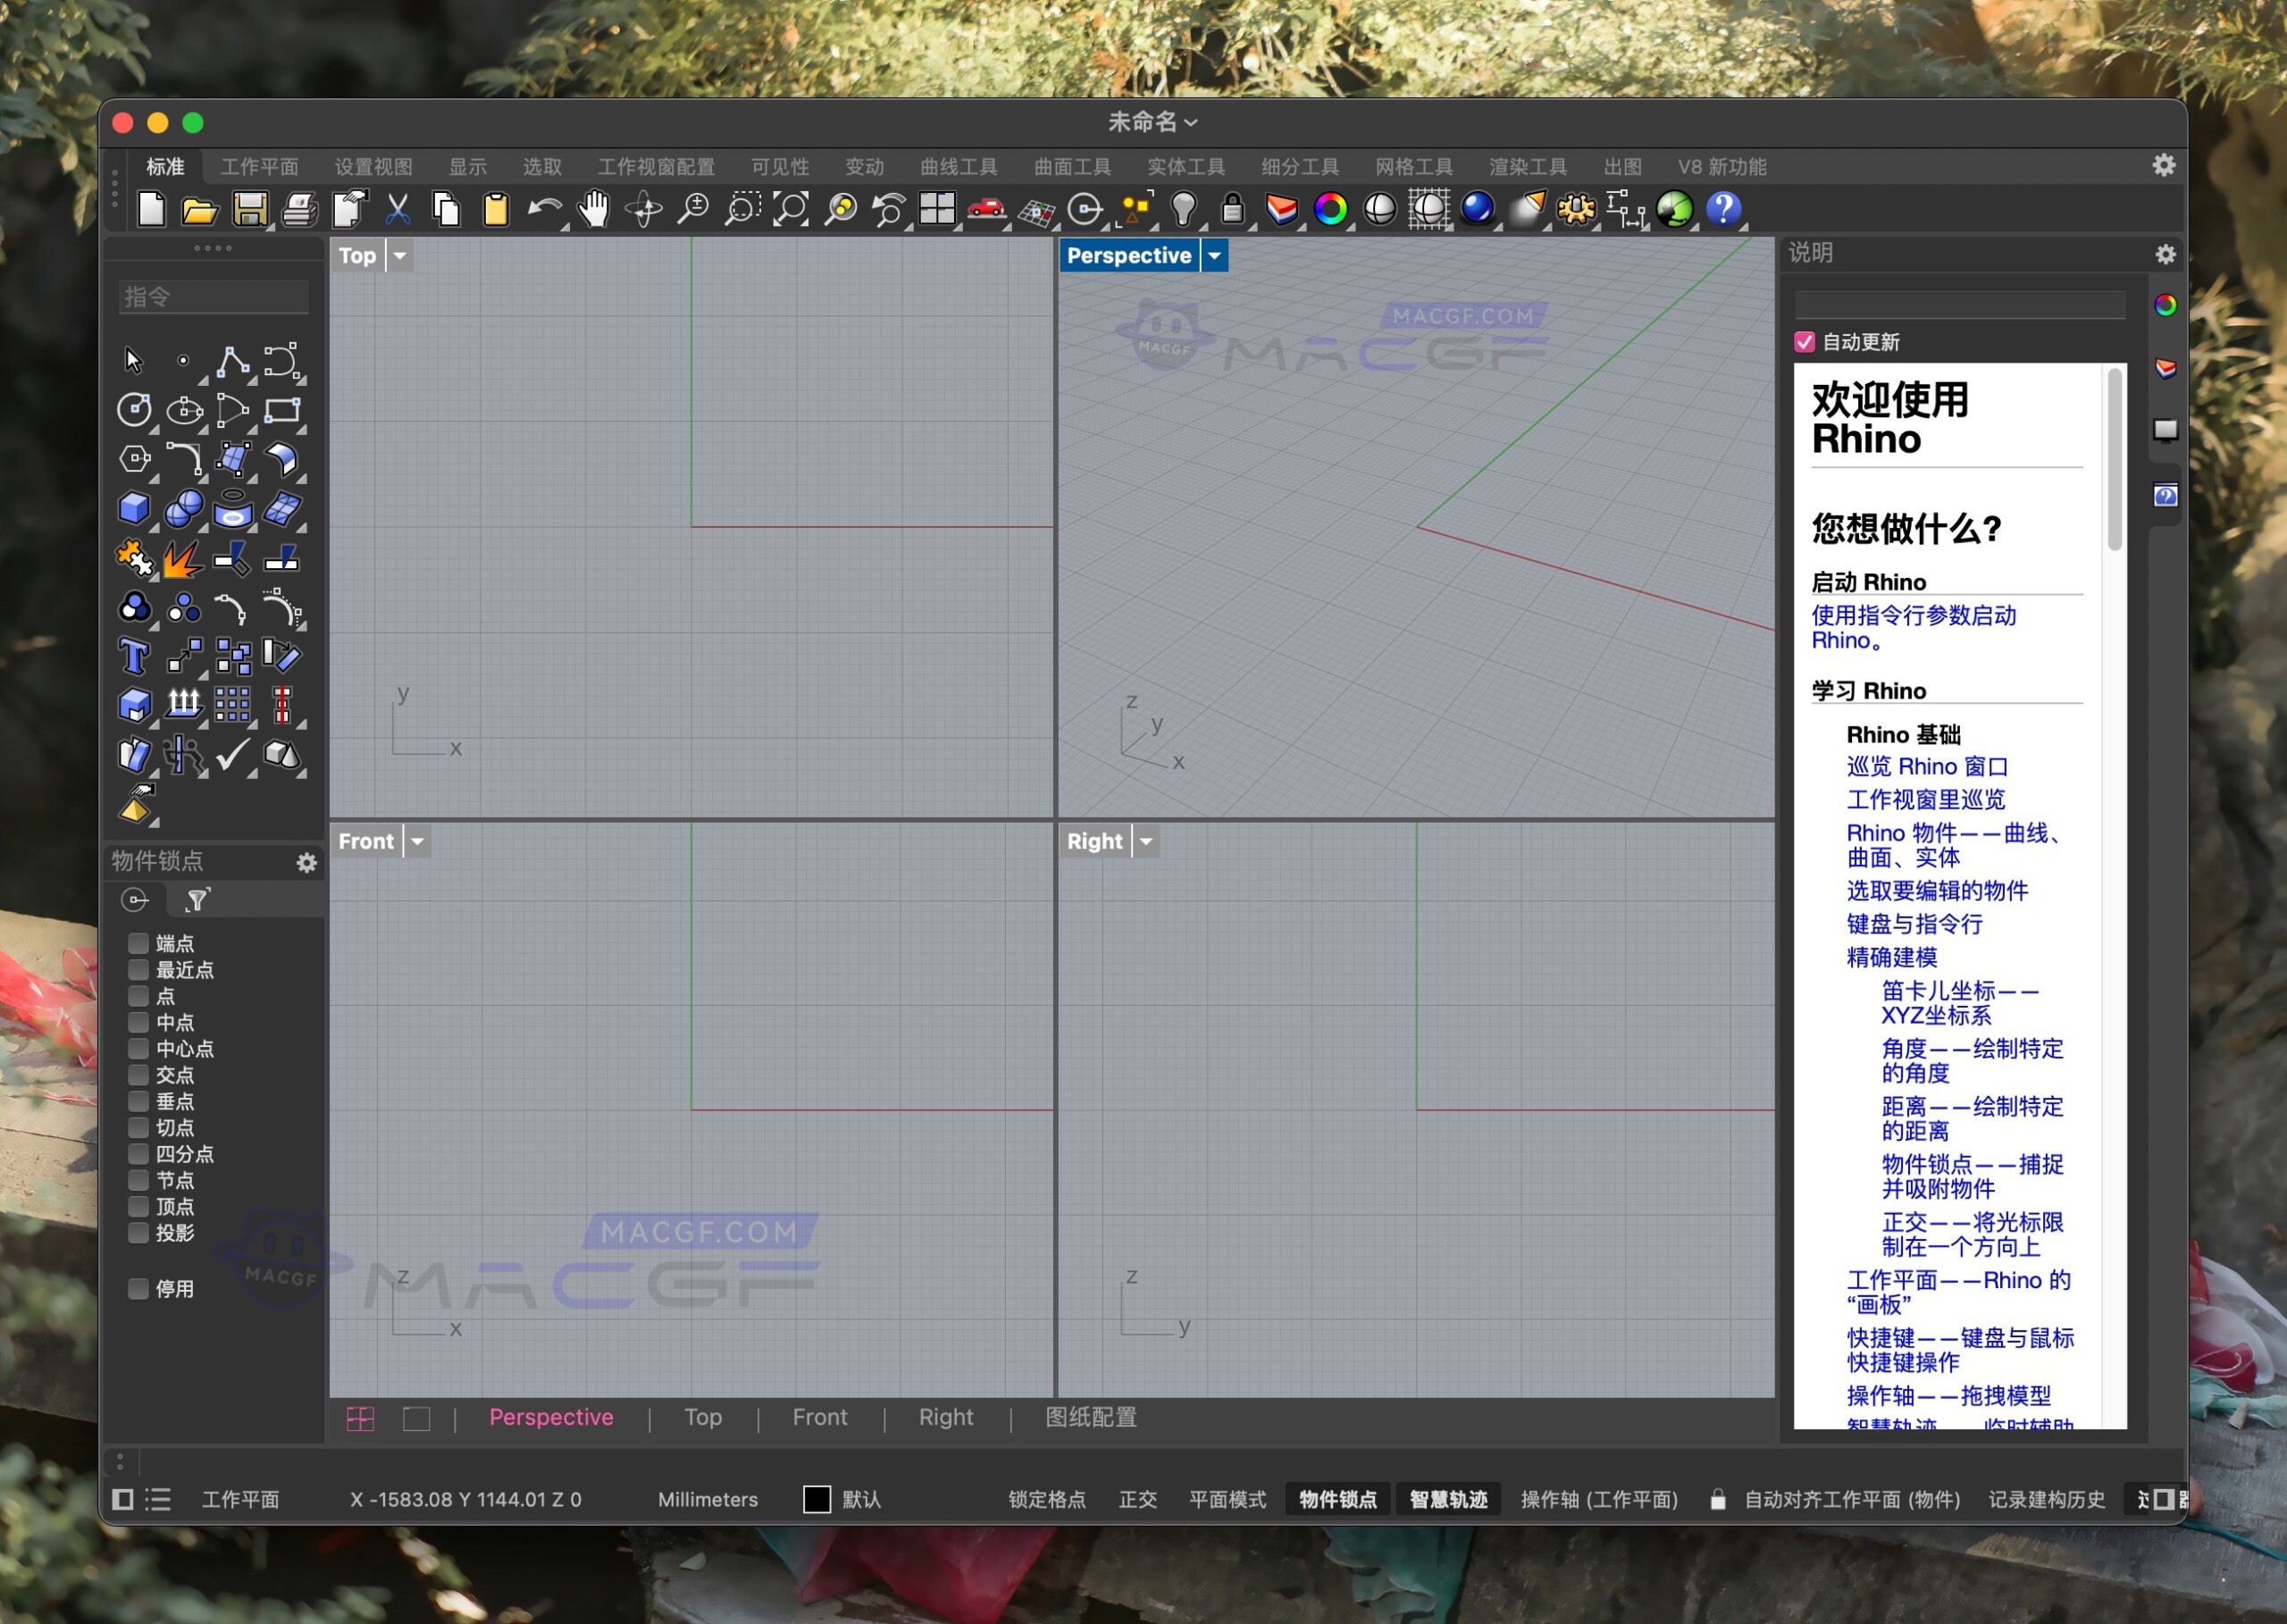Image resolution: width=2287 pixels, height=1624 pixels.
Task: Select the Circle tool
Action: (x=134, y=409)
